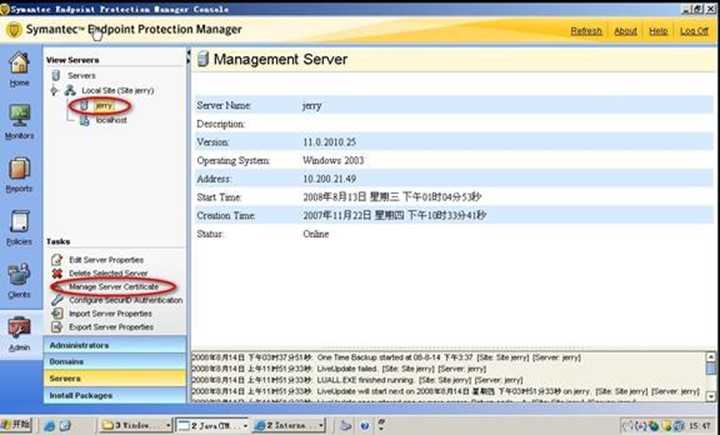The height and width of the screenshot is (435, 720).
Task: Click Configure SecurID Authentication task
Action: coord(126,300)
